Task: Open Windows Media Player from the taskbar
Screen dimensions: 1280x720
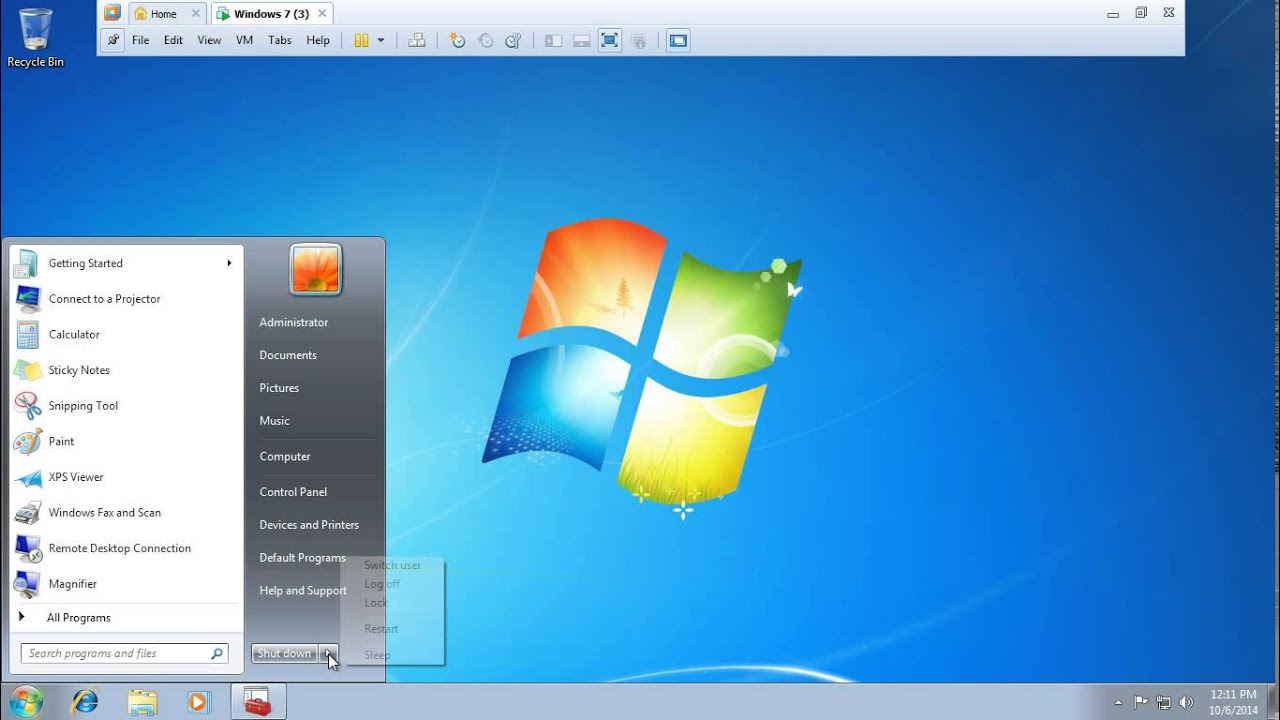Action: (x=198, y=701)
